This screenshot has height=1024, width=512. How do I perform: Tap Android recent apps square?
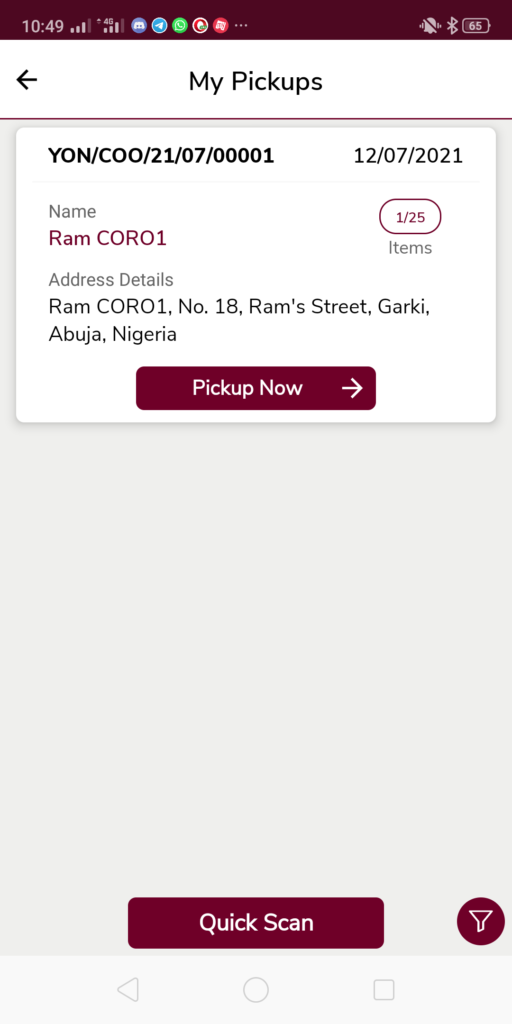pyautogui.click(x=384, y=990)
